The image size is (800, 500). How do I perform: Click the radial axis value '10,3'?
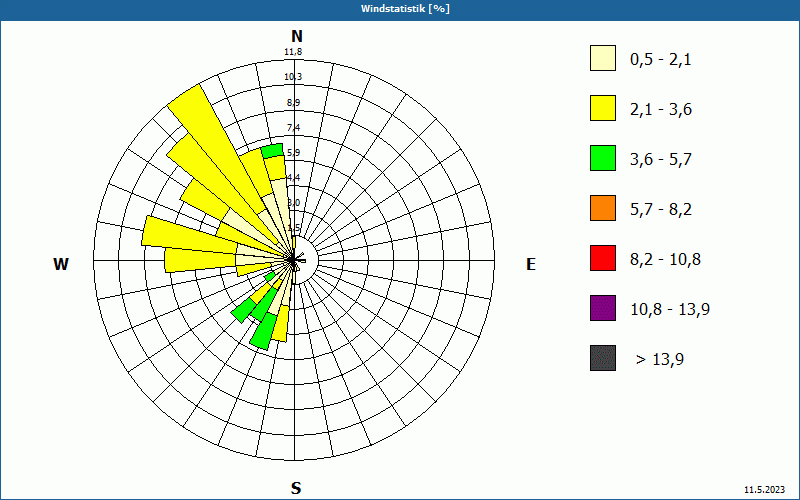coord(293,77)
